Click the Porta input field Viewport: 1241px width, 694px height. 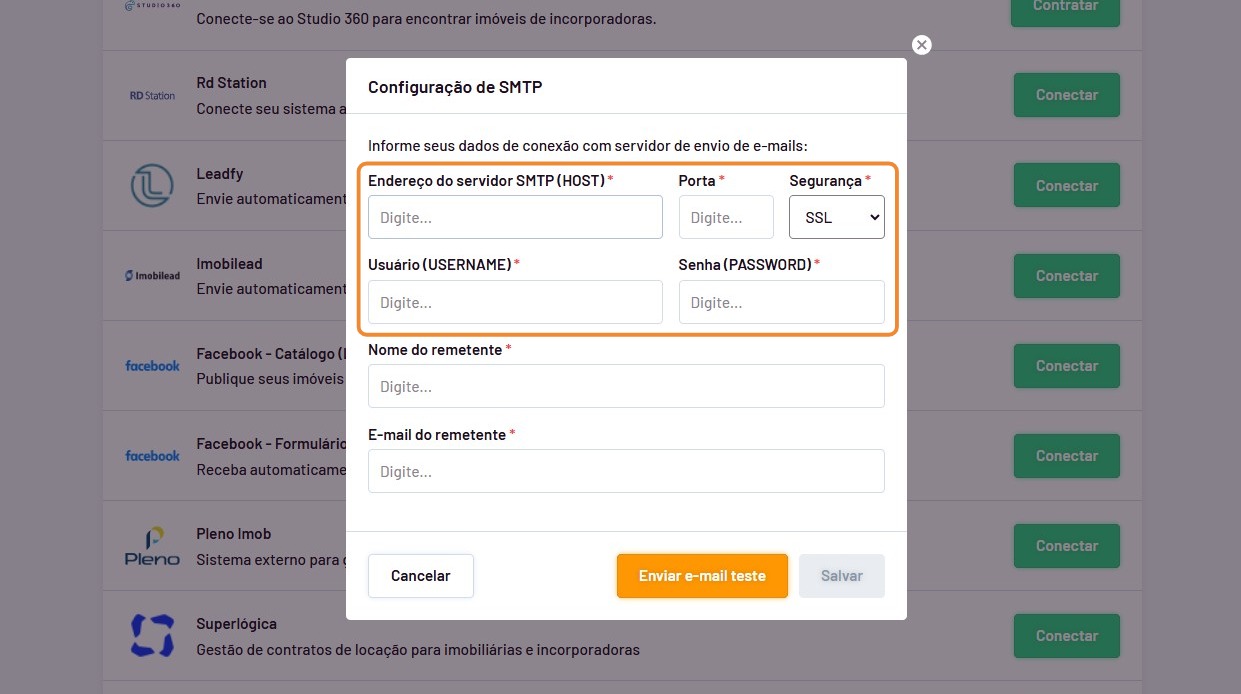(x=726, y=217)
